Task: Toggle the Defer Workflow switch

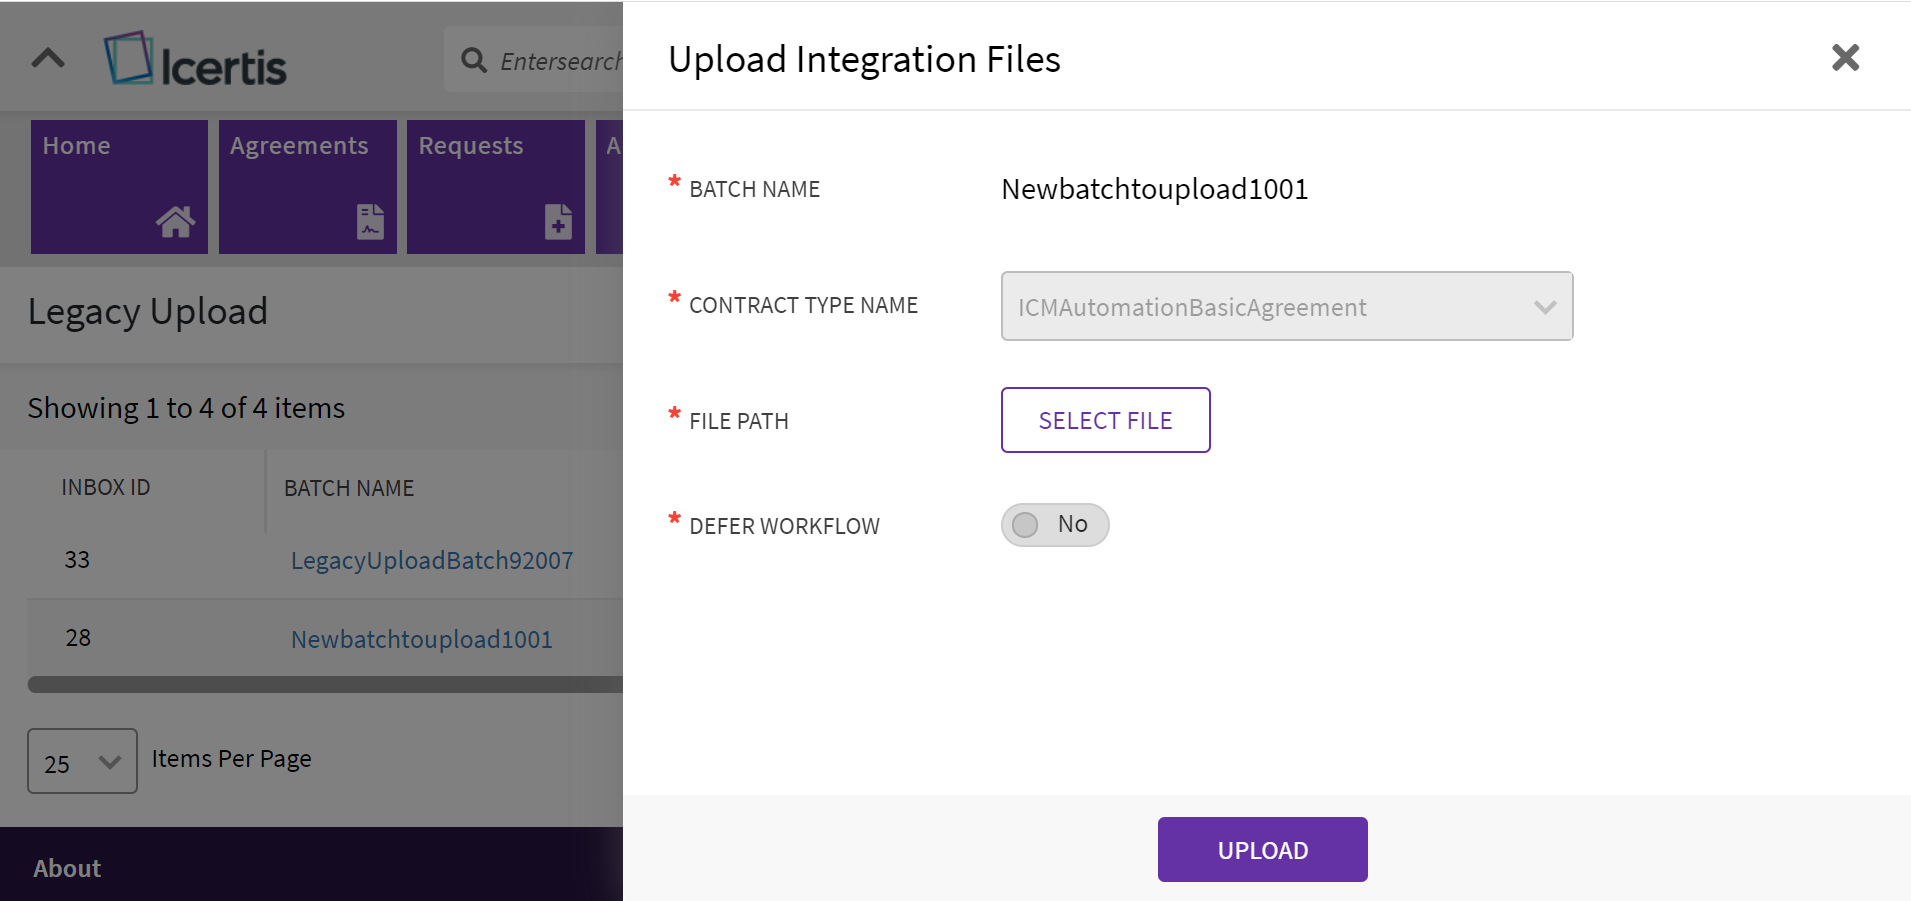Action: 1054,525
